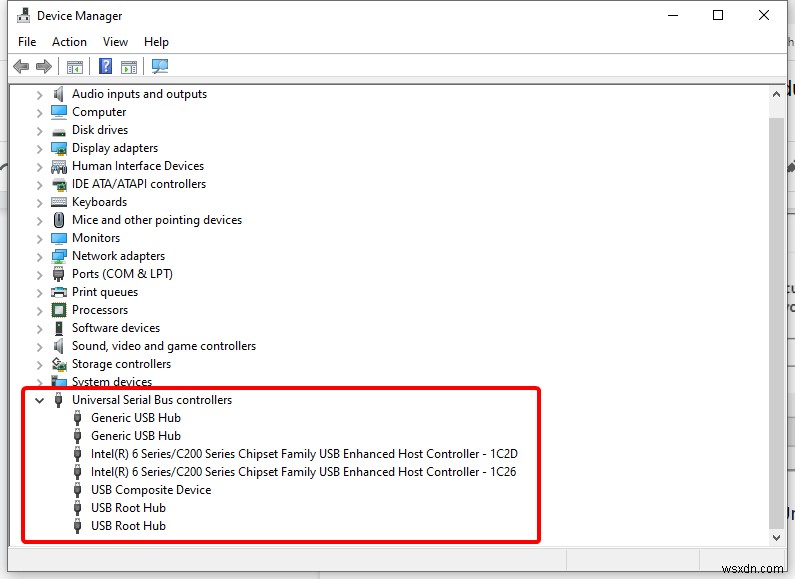This screenshot has width=795, height=579.
Task: Click the scrollbar up arrow
Action: pyautogui.click(x=776, y=94)
